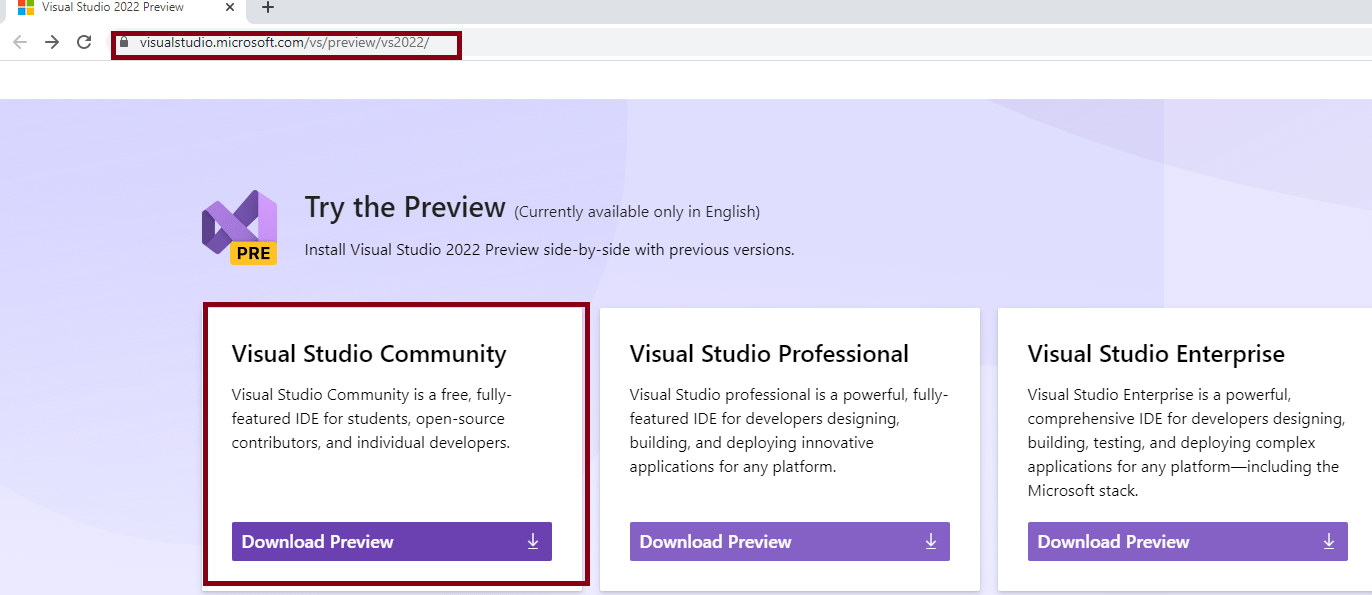Click the browser forward arrow

pos(52,42)
